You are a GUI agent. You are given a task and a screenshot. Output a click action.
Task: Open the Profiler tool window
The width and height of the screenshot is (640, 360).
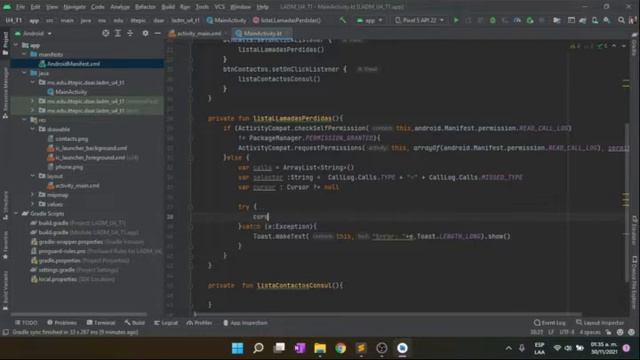pyautogui.click(x=199, y=323)
